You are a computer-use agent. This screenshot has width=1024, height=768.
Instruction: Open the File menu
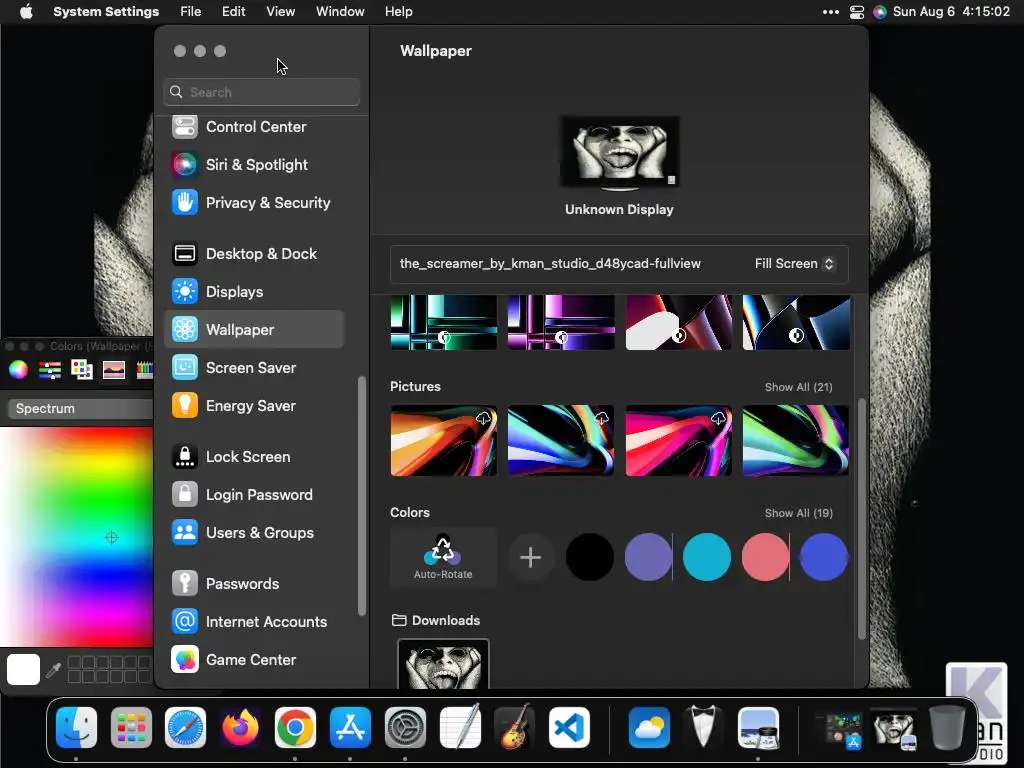tap(191, 12)
